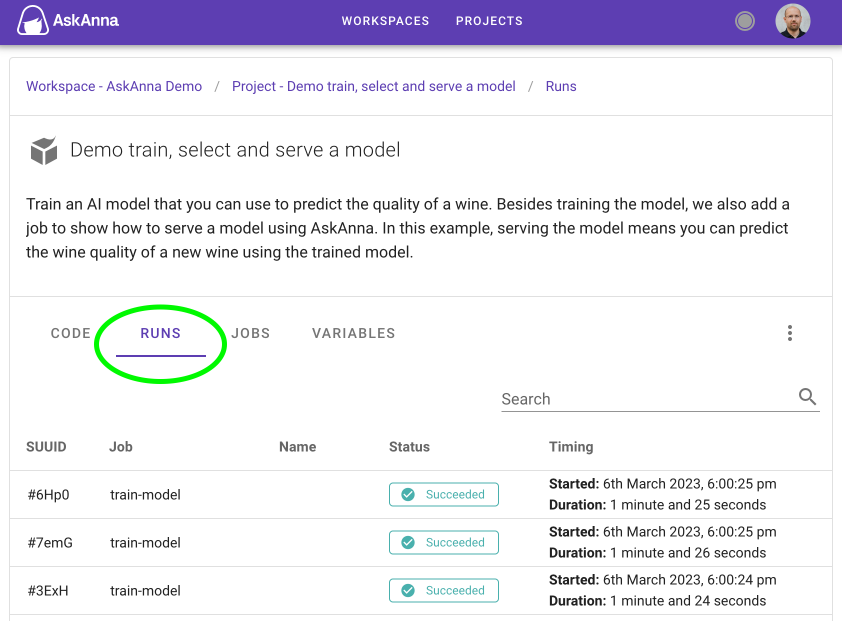
Task: Open the user profile avatar
Action: pyautogui.click(x=793, y=21)
